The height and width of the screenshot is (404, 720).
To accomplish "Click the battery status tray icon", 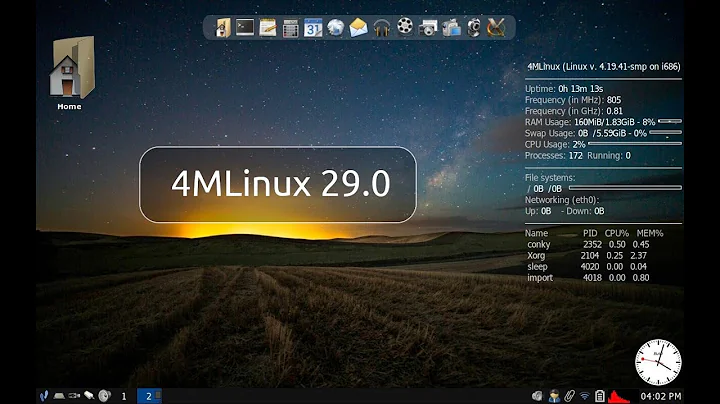I will click(600, 396).
